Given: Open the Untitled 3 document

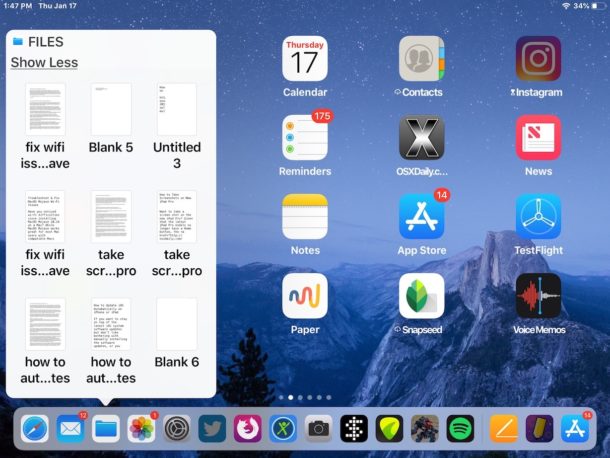Looking at the screenshot, I should (x=176, y=110).
